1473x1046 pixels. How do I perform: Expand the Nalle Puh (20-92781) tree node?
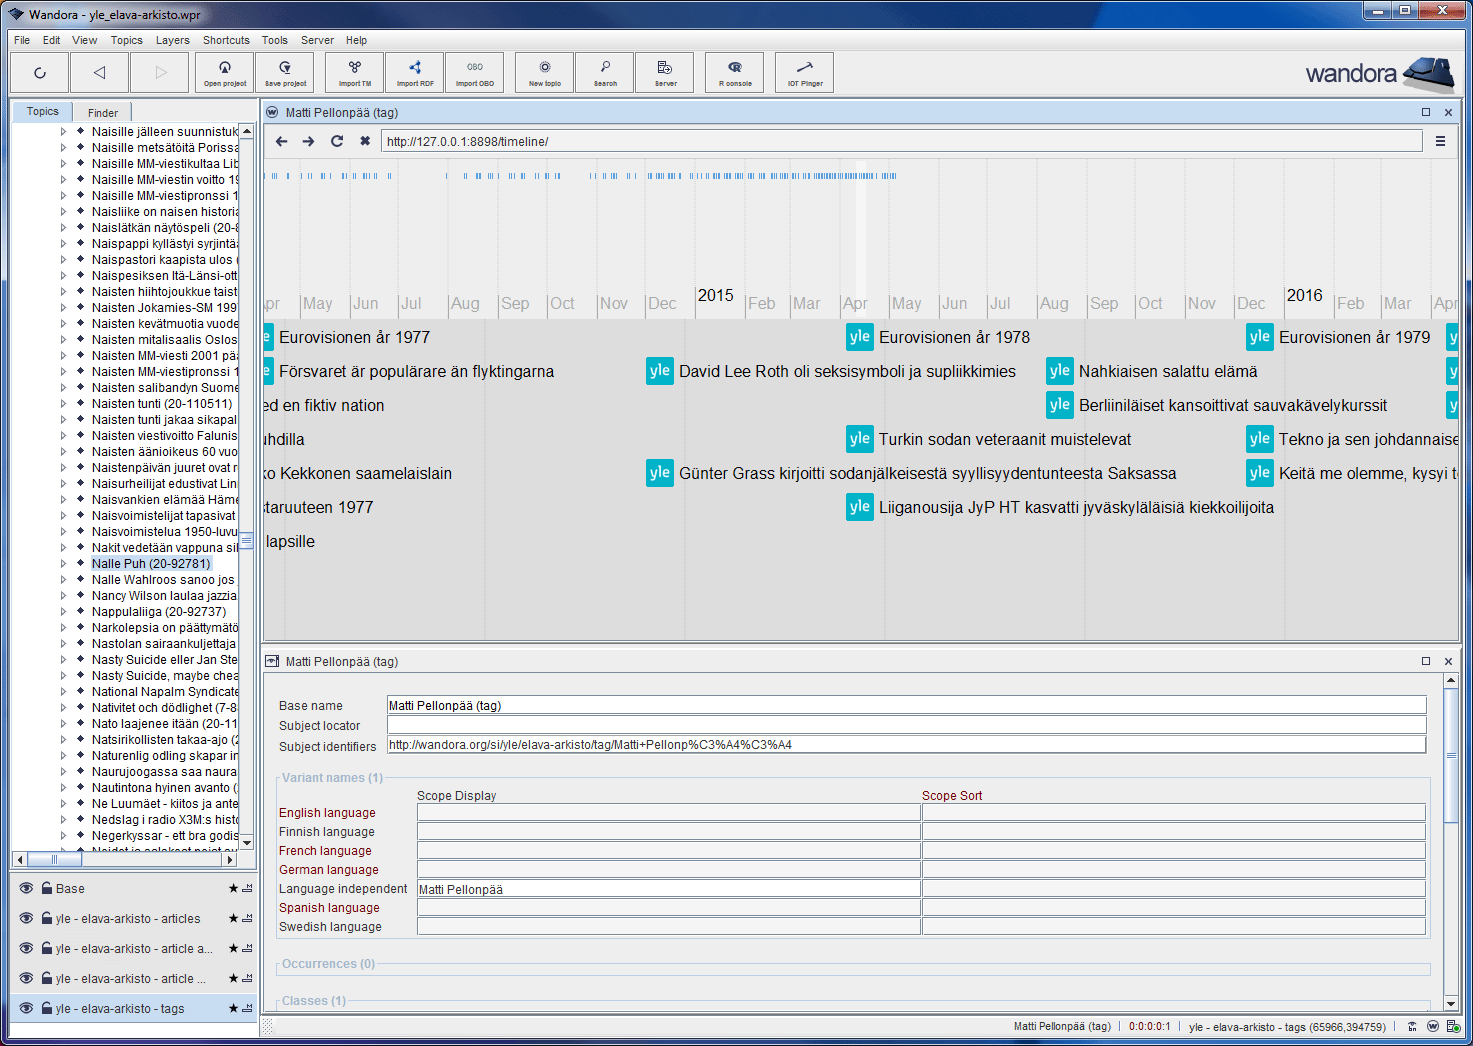coord(63,564)
